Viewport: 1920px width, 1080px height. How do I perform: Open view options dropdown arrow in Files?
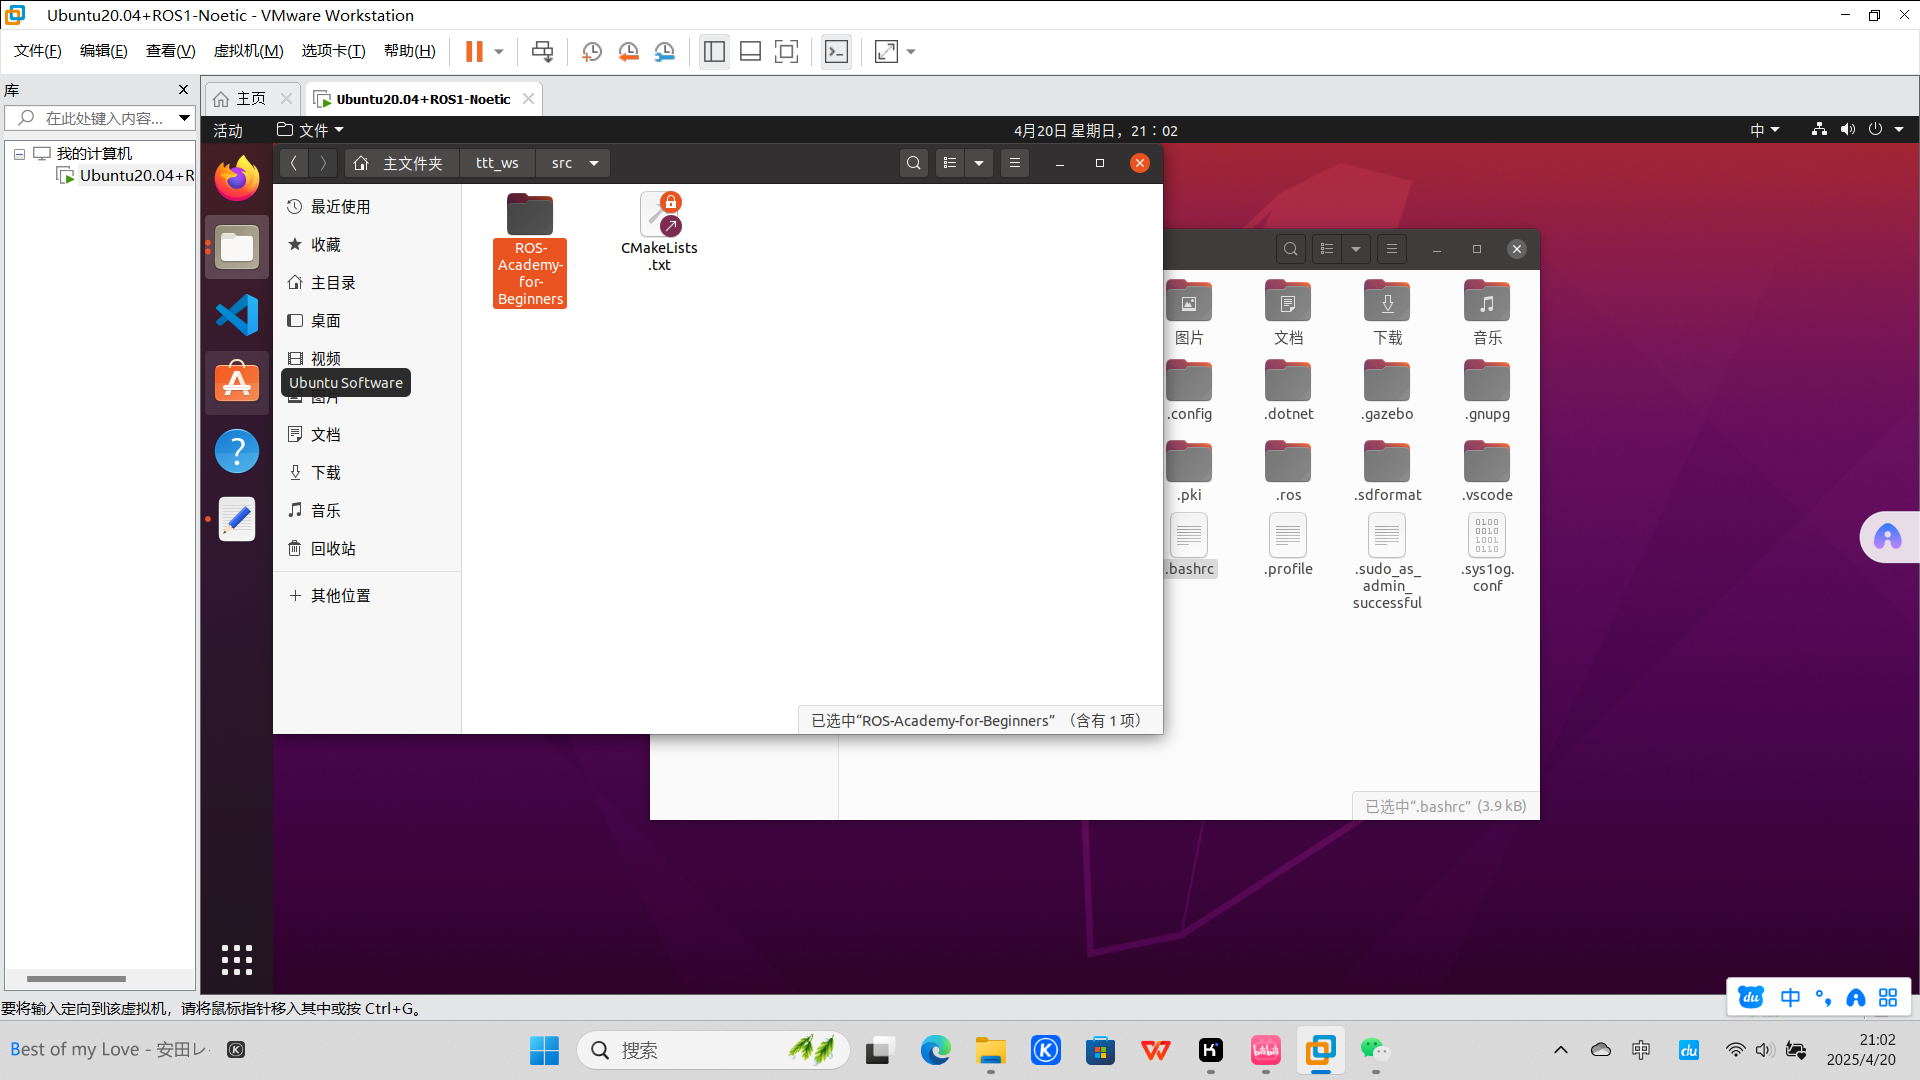point(979,163)
